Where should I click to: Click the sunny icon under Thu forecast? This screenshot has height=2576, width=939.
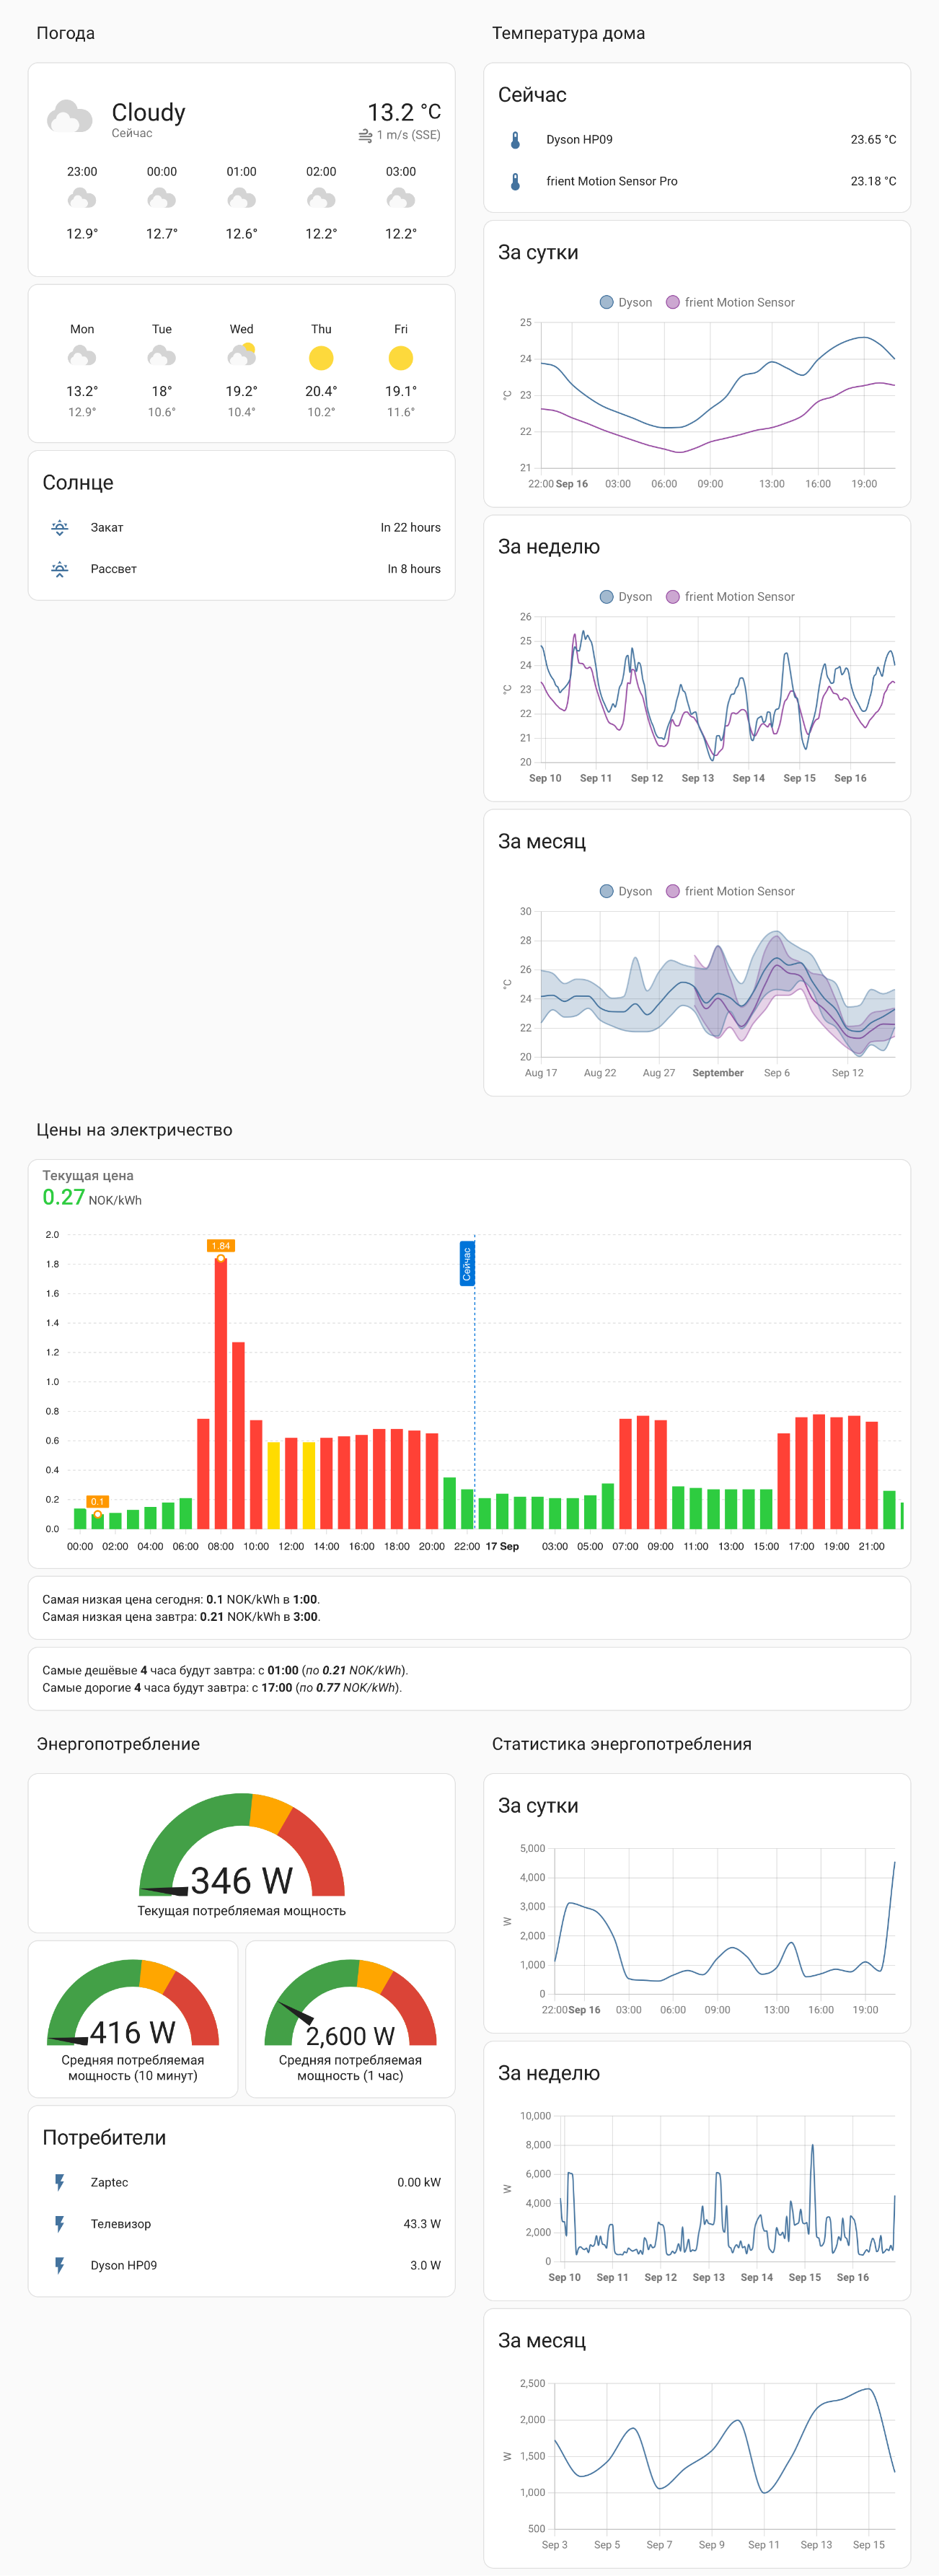pos(321,358)
